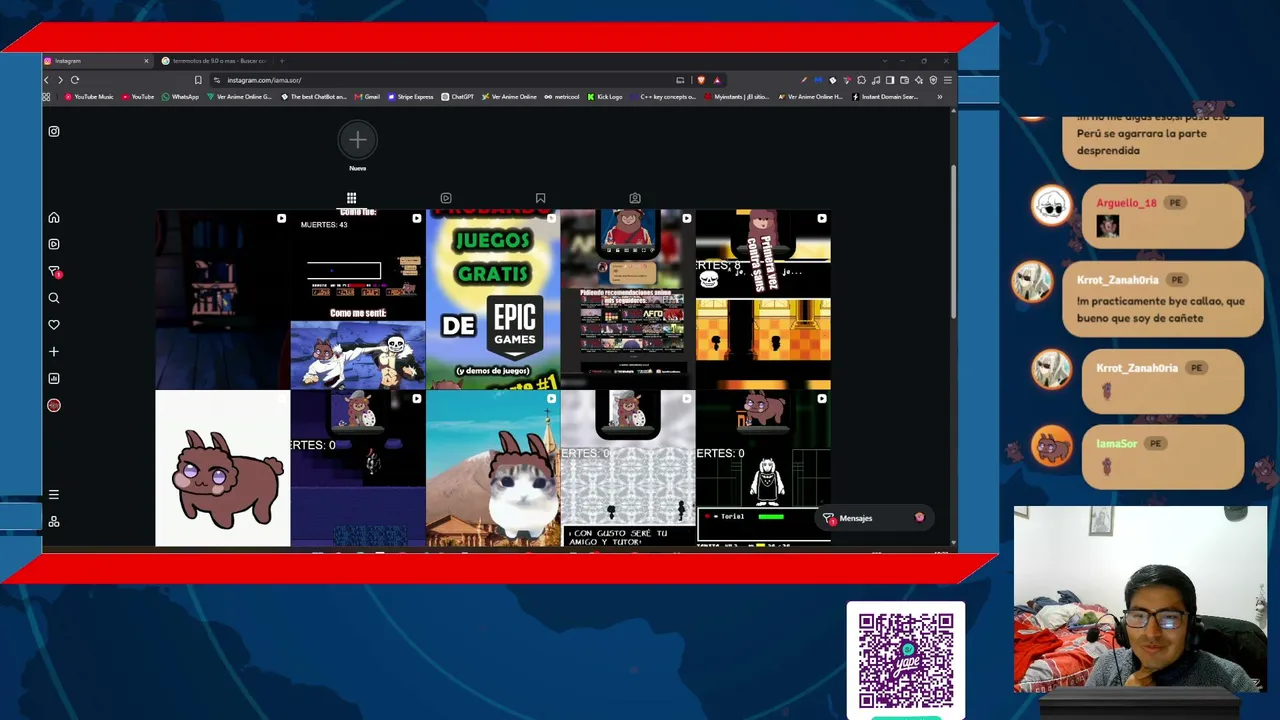Image resolution: width=1280 pixels, height=720 pixels.
Task: Reload the Instagram page
Action: click(x=75, y=80)
